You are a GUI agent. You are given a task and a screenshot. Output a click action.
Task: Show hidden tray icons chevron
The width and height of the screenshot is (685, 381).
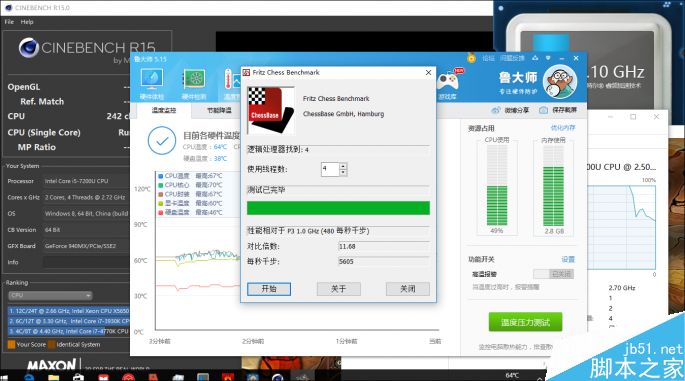540,378
